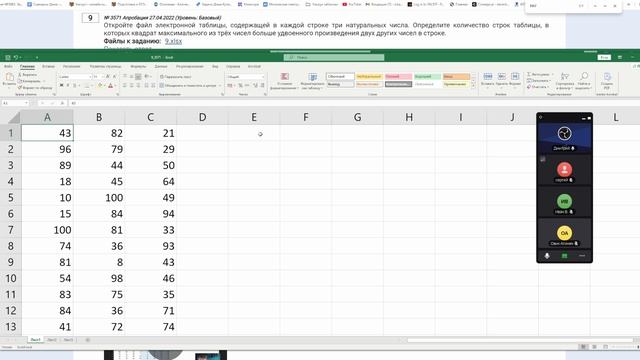
Task: Click the Format Painter command
Action: click(x=35, y=88)
